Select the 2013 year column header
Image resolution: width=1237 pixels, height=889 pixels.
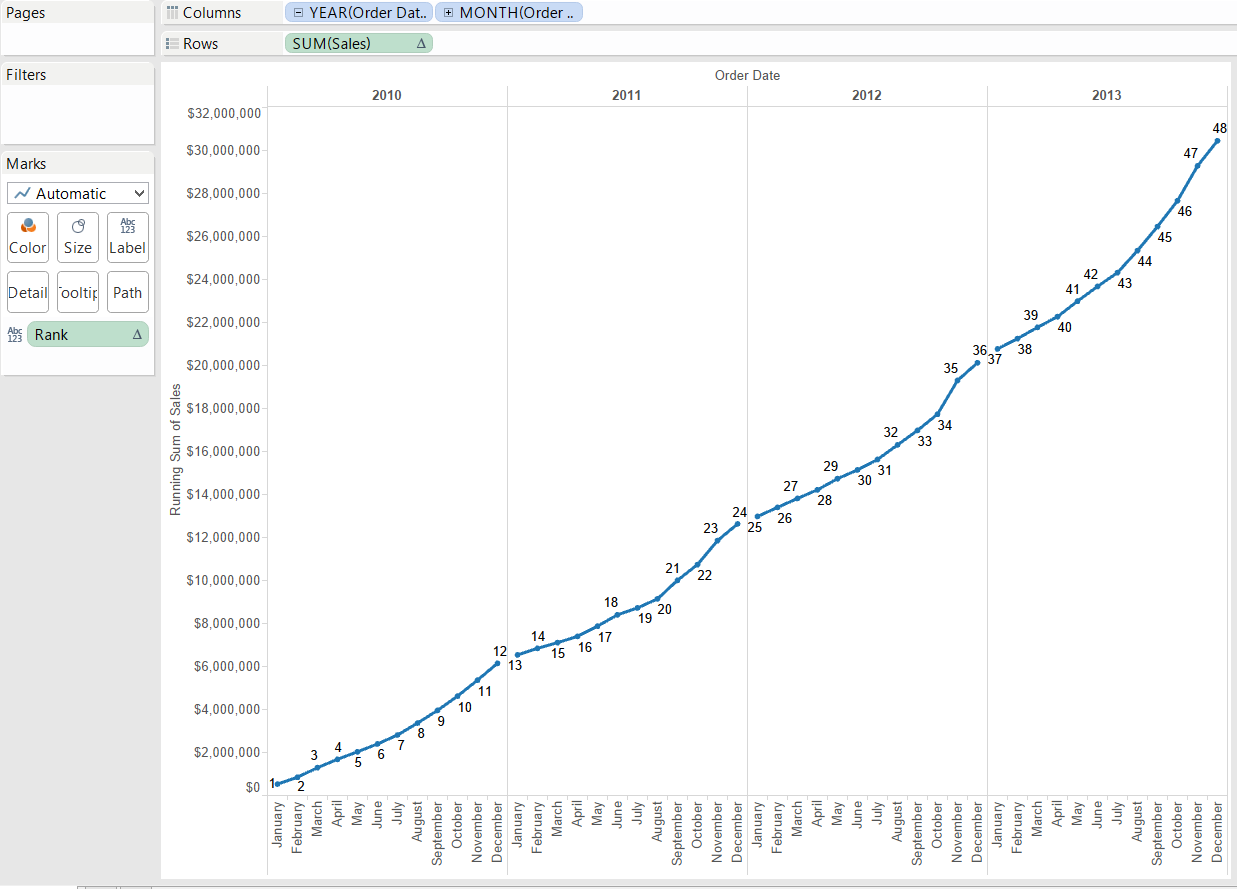click(x=1106, y=96)
